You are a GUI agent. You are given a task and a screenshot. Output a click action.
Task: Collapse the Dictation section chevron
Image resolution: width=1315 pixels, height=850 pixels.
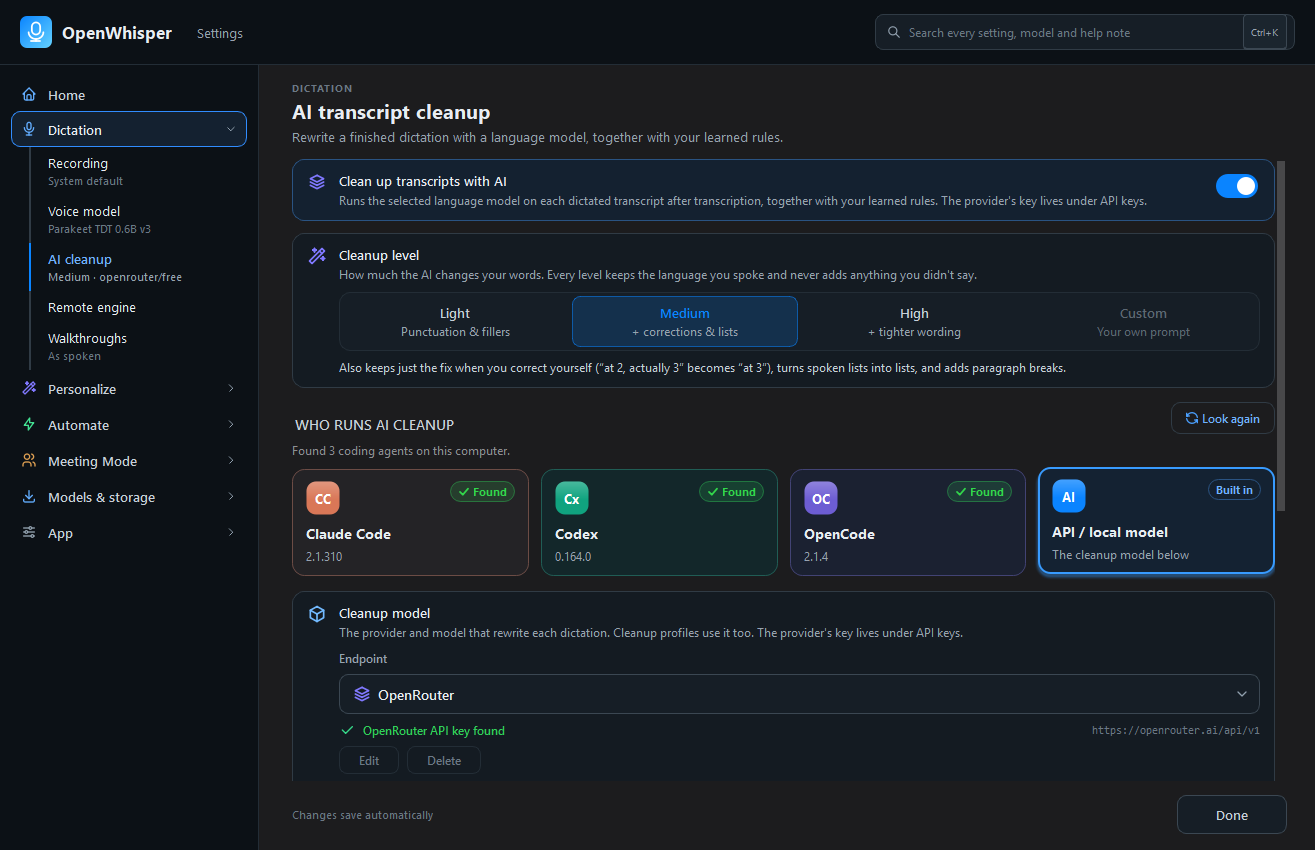pos(231,130)
